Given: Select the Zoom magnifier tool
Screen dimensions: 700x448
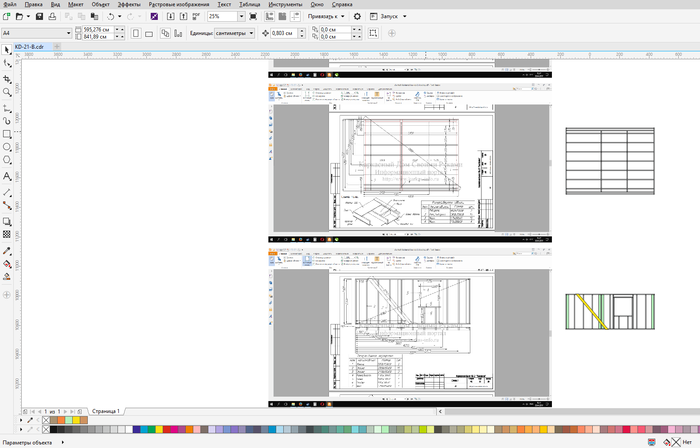Looking at the screenshot, I should click(7, 92).
